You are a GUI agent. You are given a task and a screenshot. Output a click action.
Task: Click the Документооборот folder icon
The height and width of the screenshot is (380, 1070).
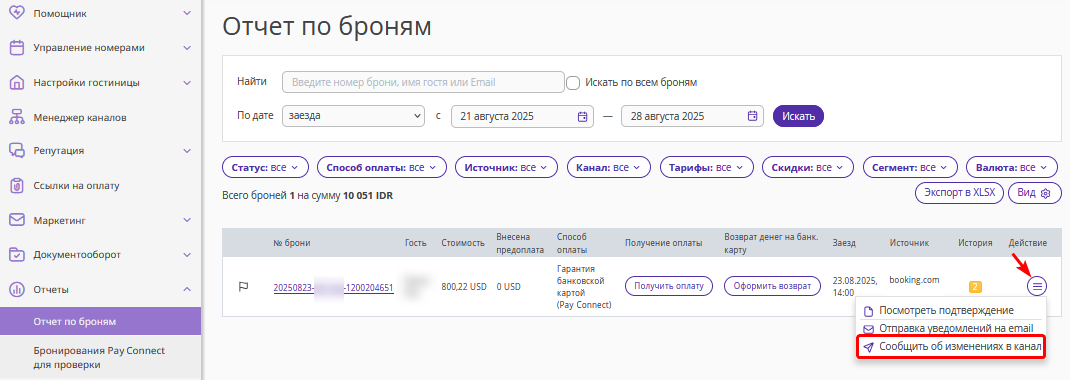click(17, 254)
